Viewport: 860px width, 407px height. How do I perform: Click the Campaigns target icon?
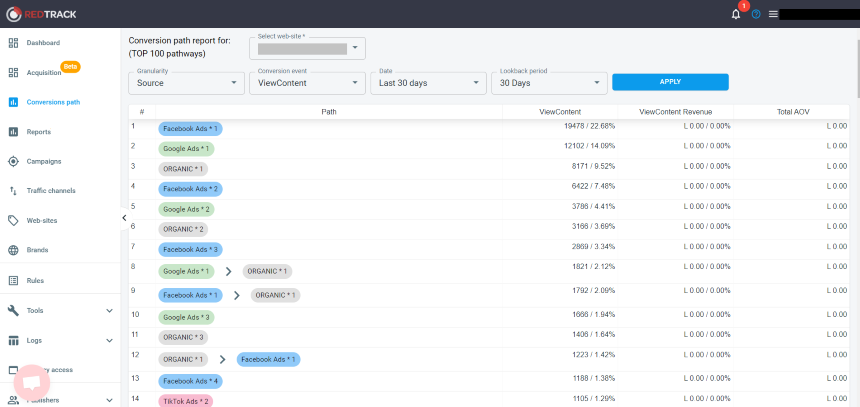pyautogui.click(x=14, y=161)
